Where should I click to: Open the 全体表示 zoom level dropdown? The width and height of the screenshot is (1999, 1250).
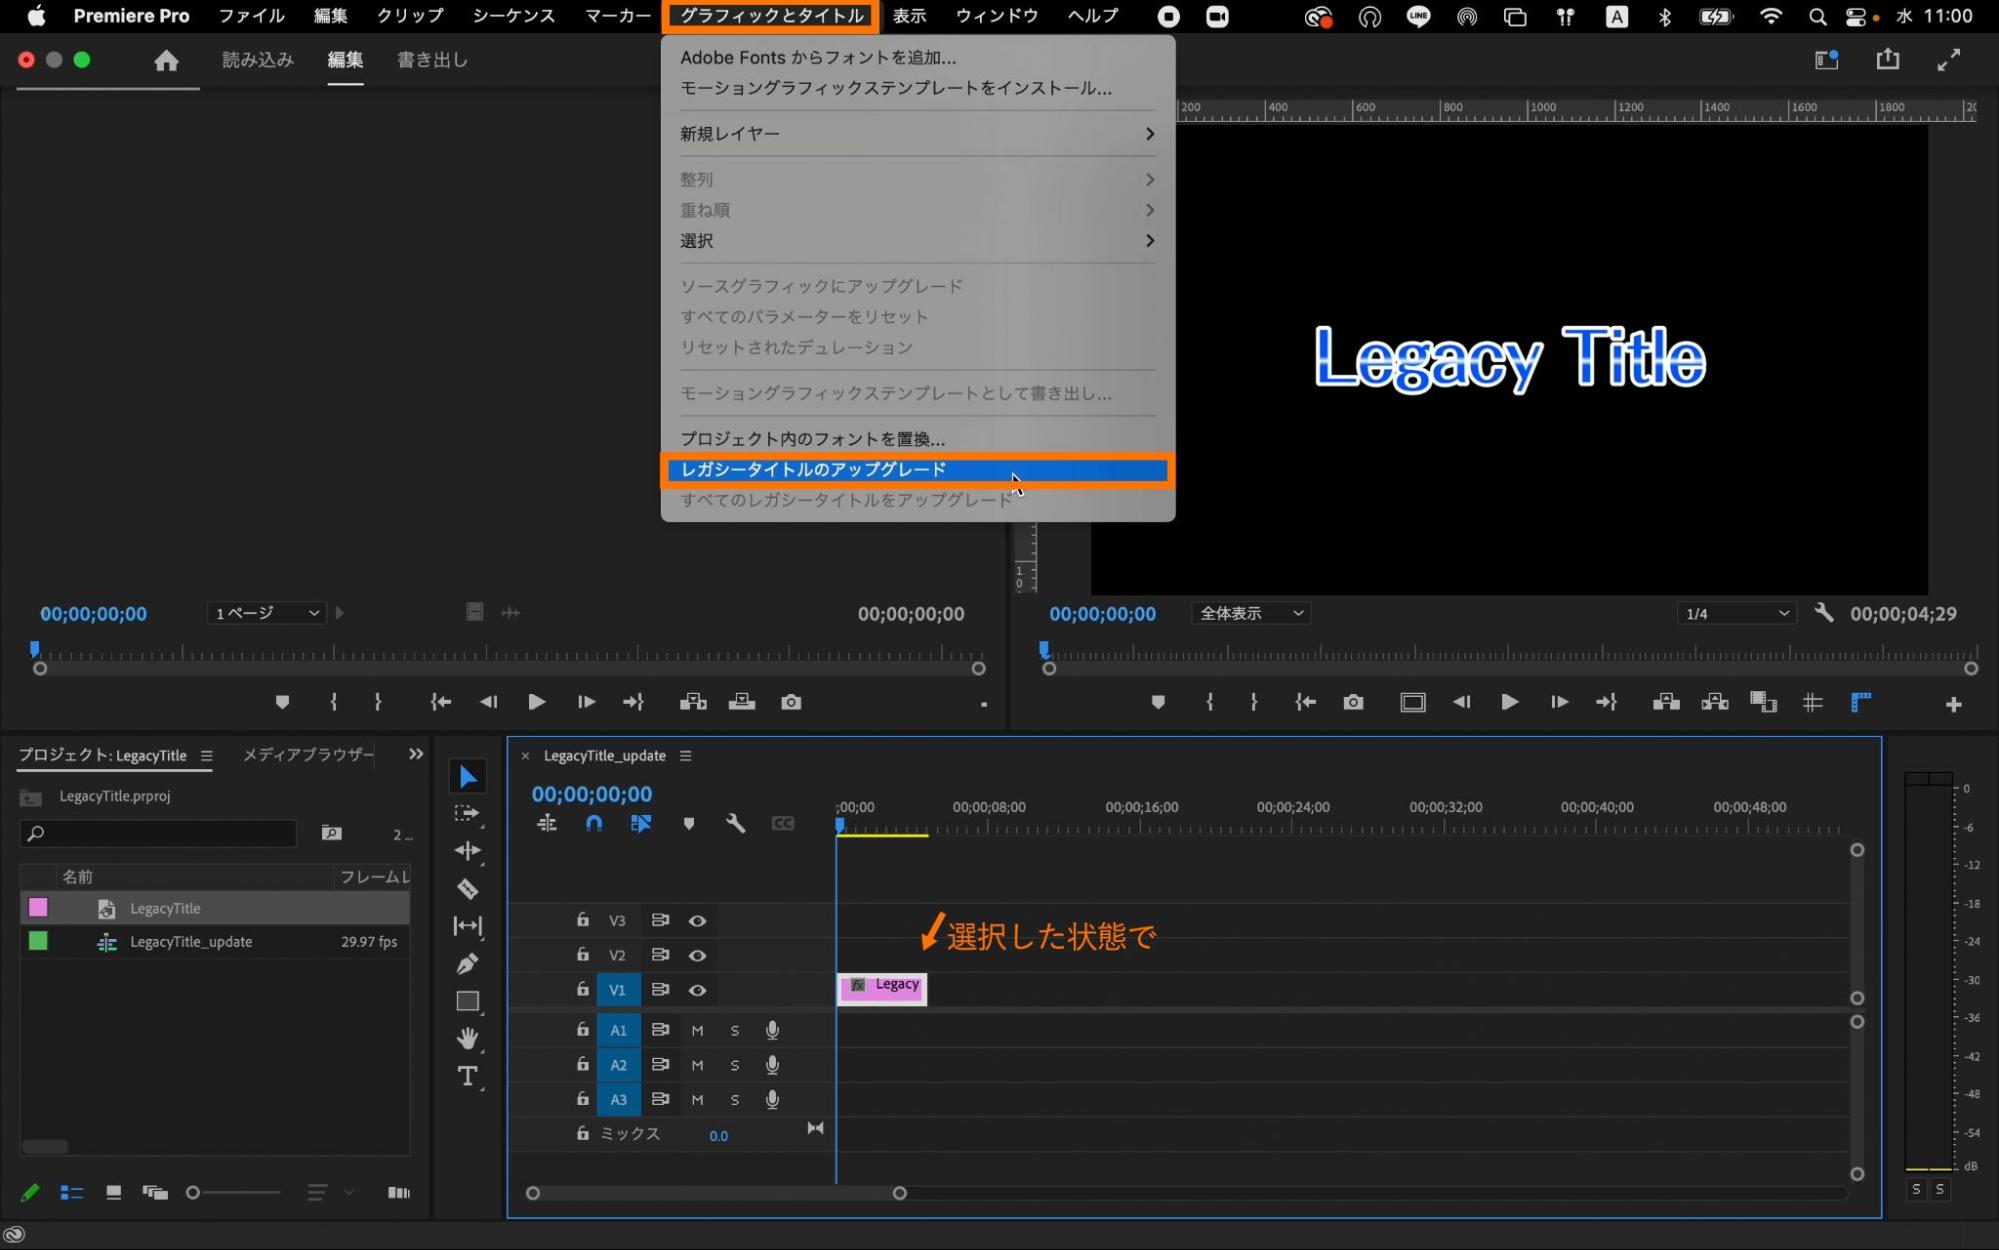[1251, 613]
